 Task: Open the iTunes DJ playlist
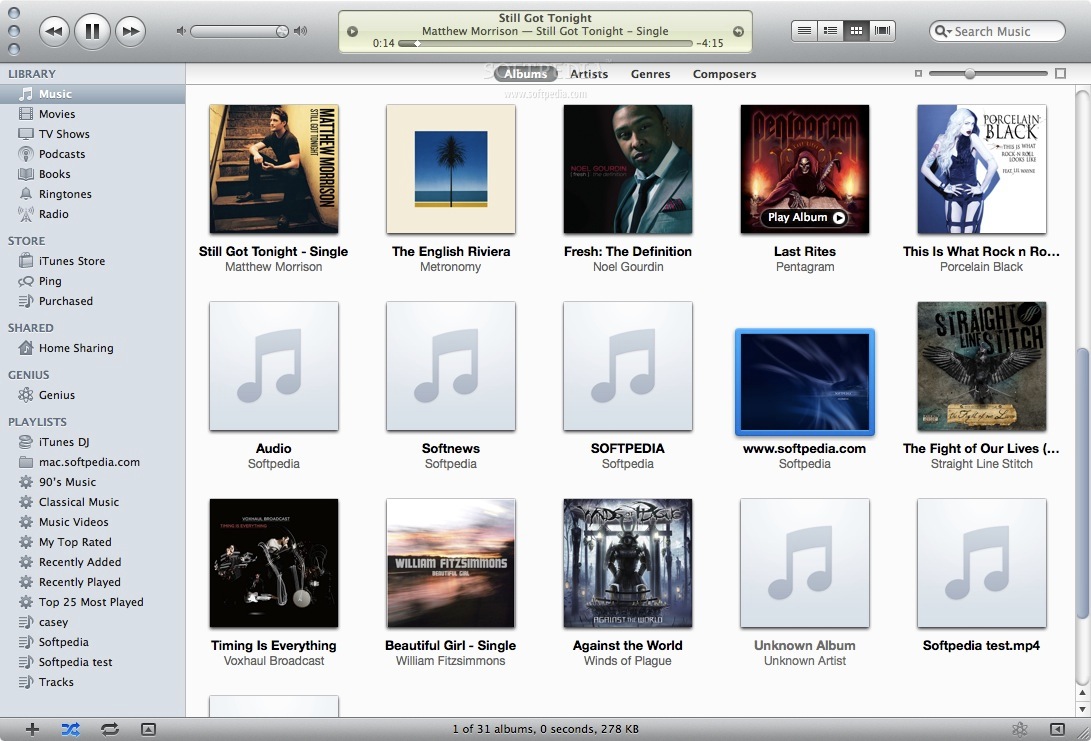[93, 442]
